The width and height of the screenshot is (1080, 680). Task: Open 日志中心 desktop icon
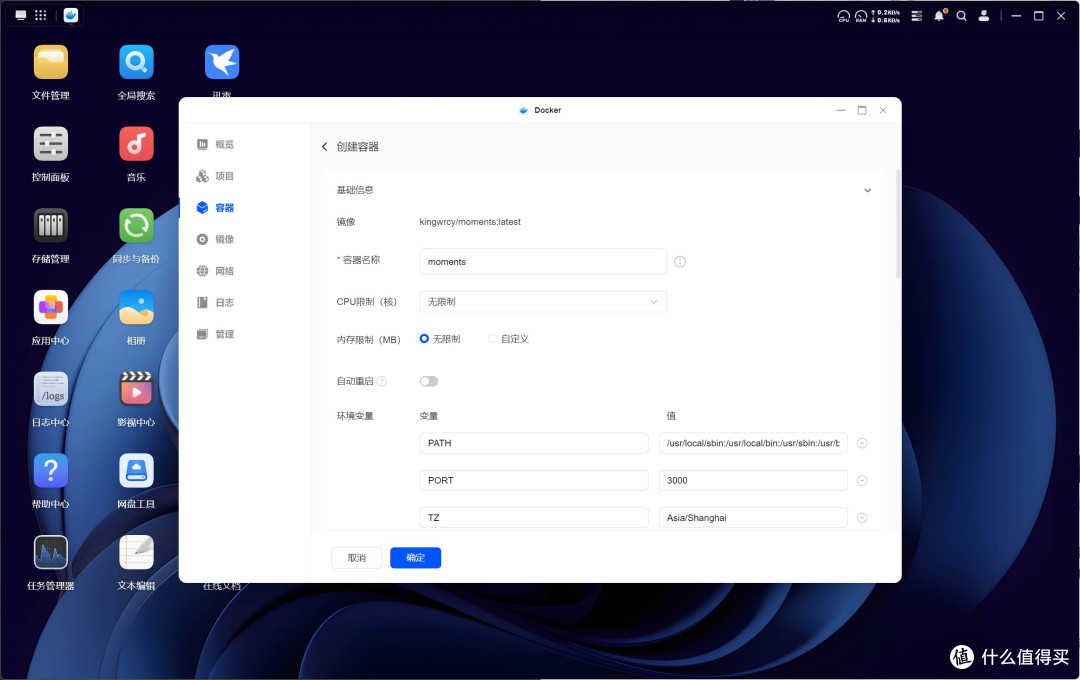(x=50, y=389)
